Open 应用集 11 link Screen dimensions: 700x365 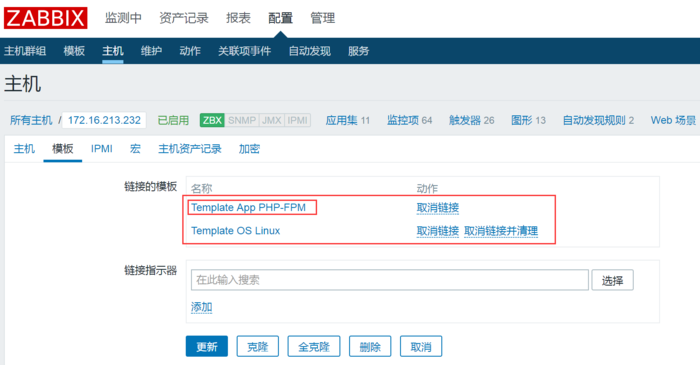point(348,120)
